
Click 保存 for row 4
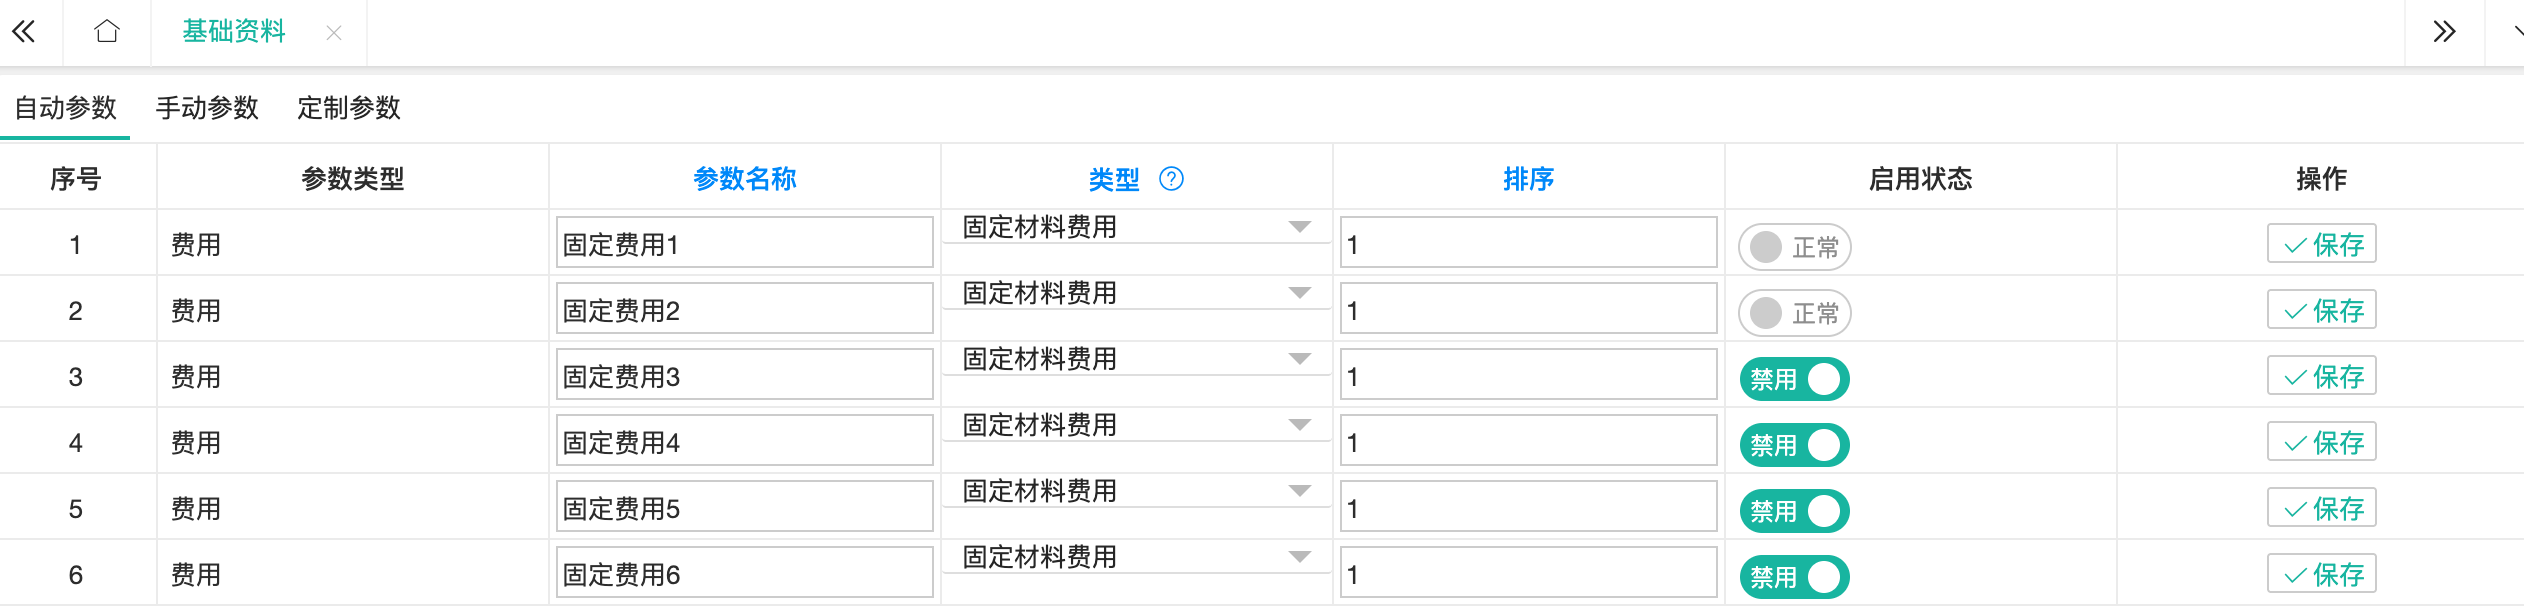point(2321,442)
